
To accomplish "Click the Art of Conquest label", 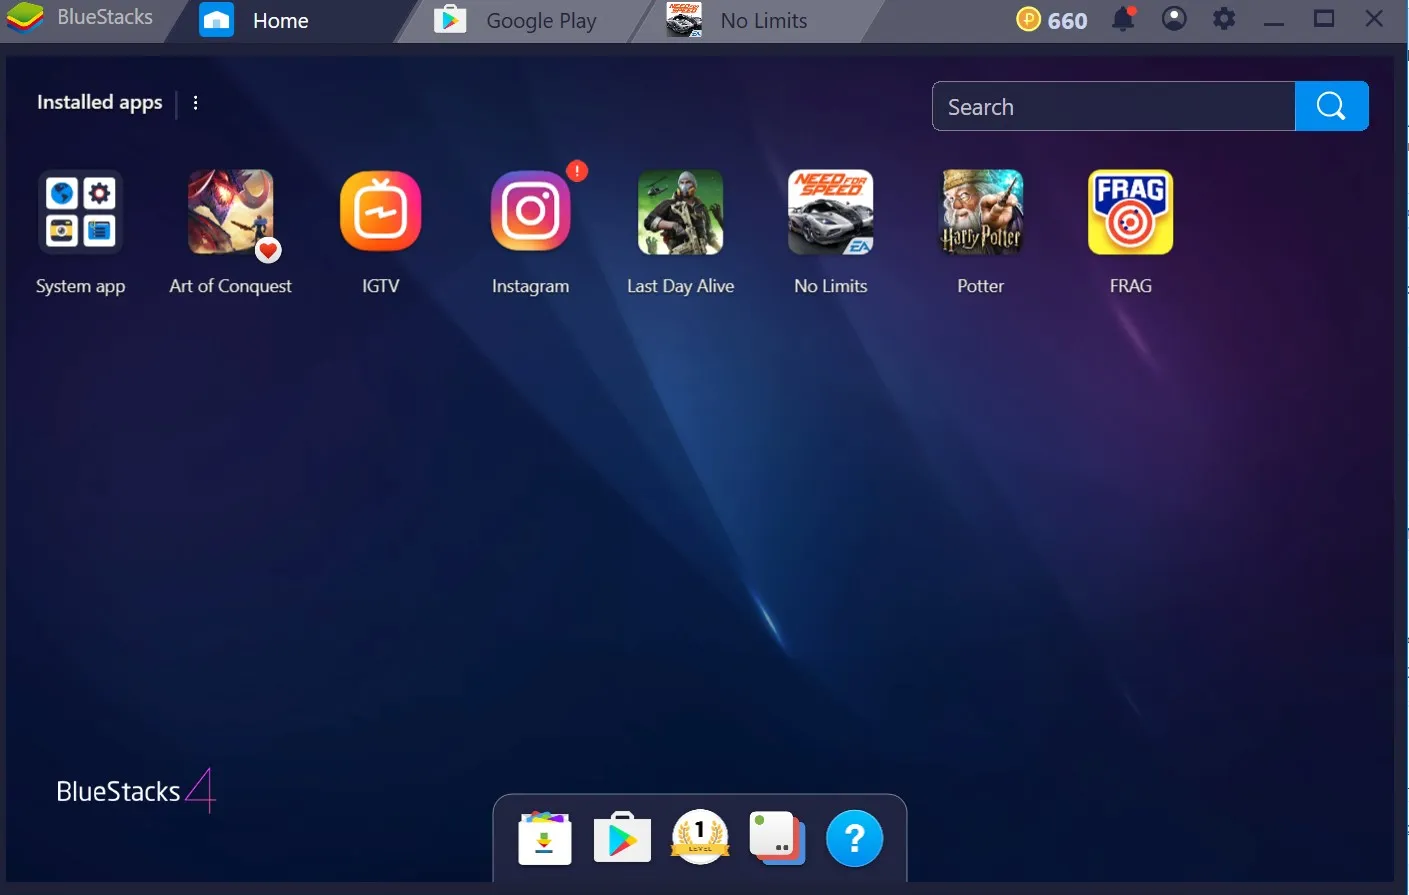I will tap(230, 286).
